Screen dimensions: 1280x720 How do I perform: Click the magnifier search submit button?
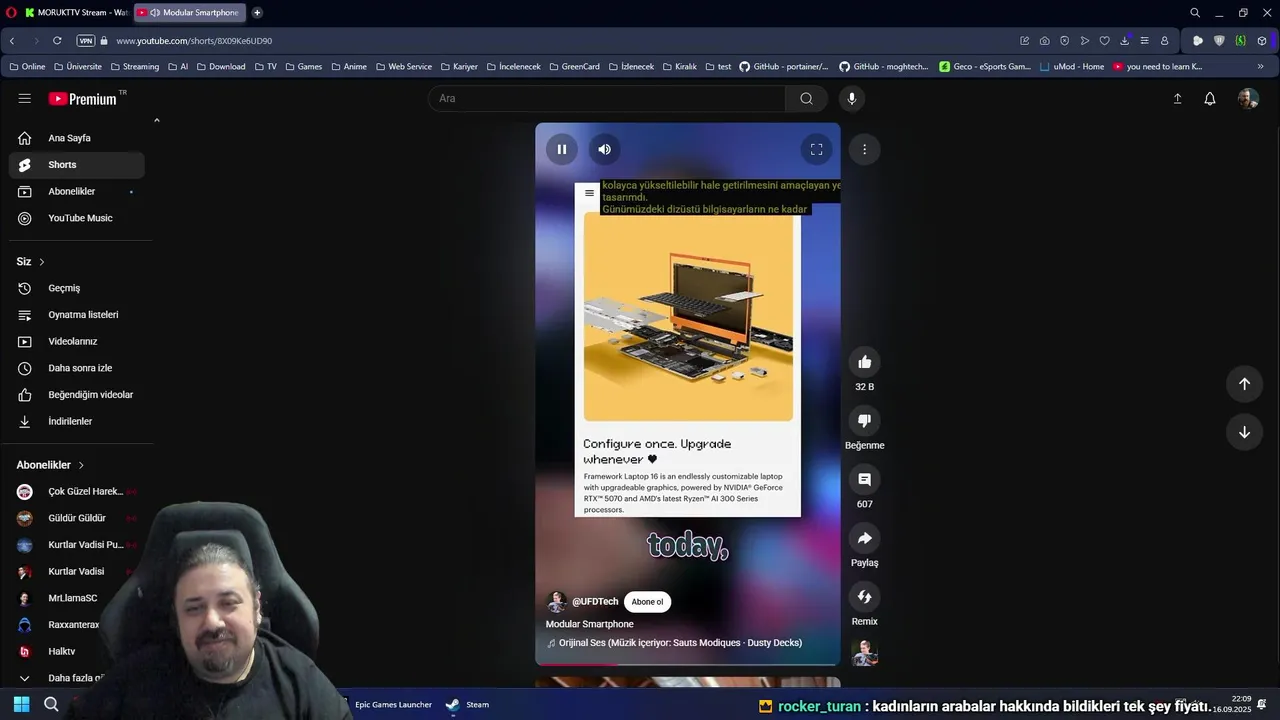[806, 98]
